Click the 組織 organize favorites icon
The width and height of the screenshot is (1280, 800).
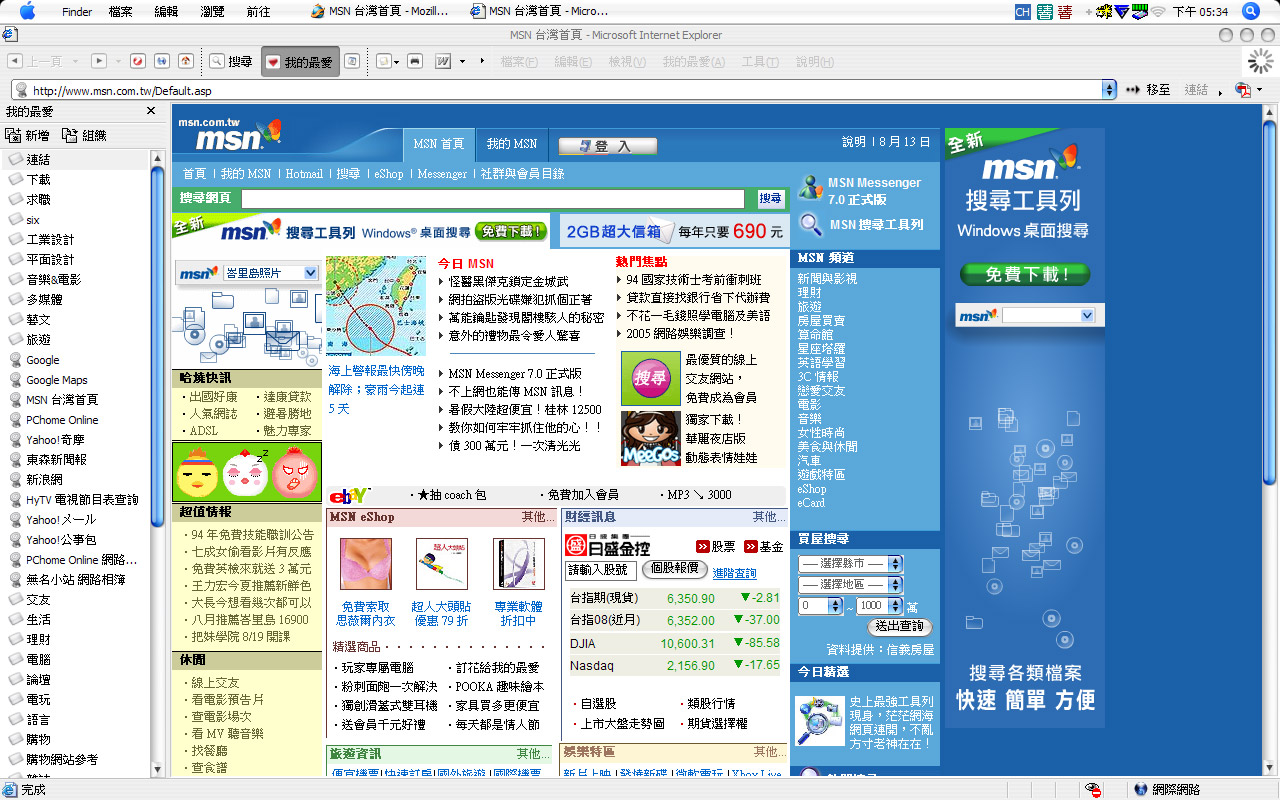[x=84, y=135]
